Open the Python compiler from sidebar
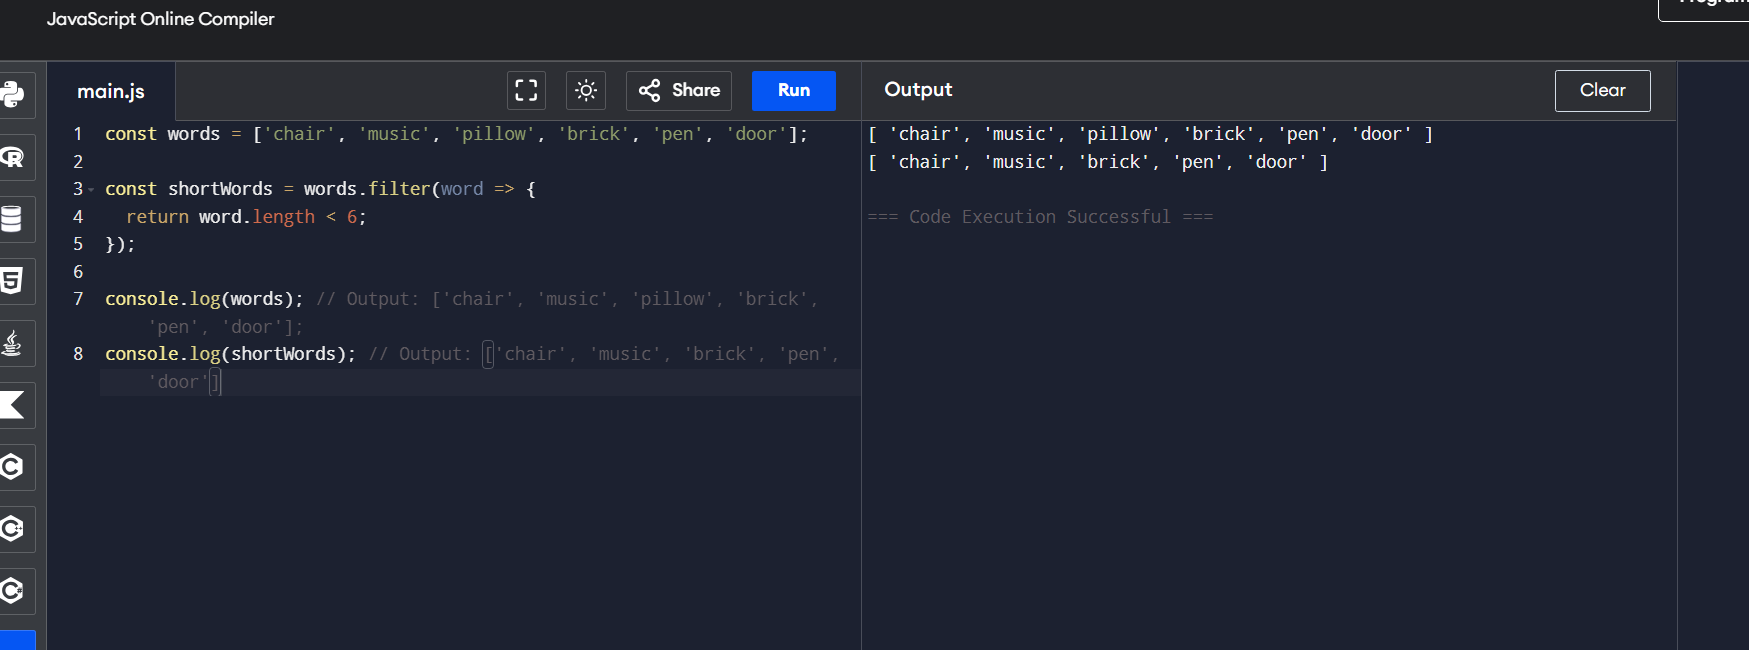Image resolution: width=1749 pixels, height=650 pixels. pos(13,95)
